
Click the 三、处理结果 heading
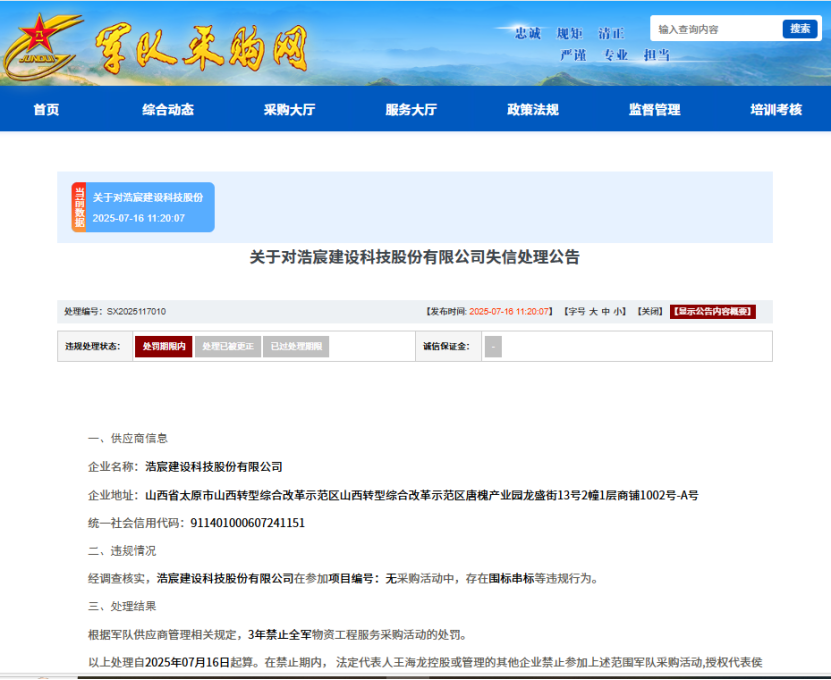click(x=122, y=606)
